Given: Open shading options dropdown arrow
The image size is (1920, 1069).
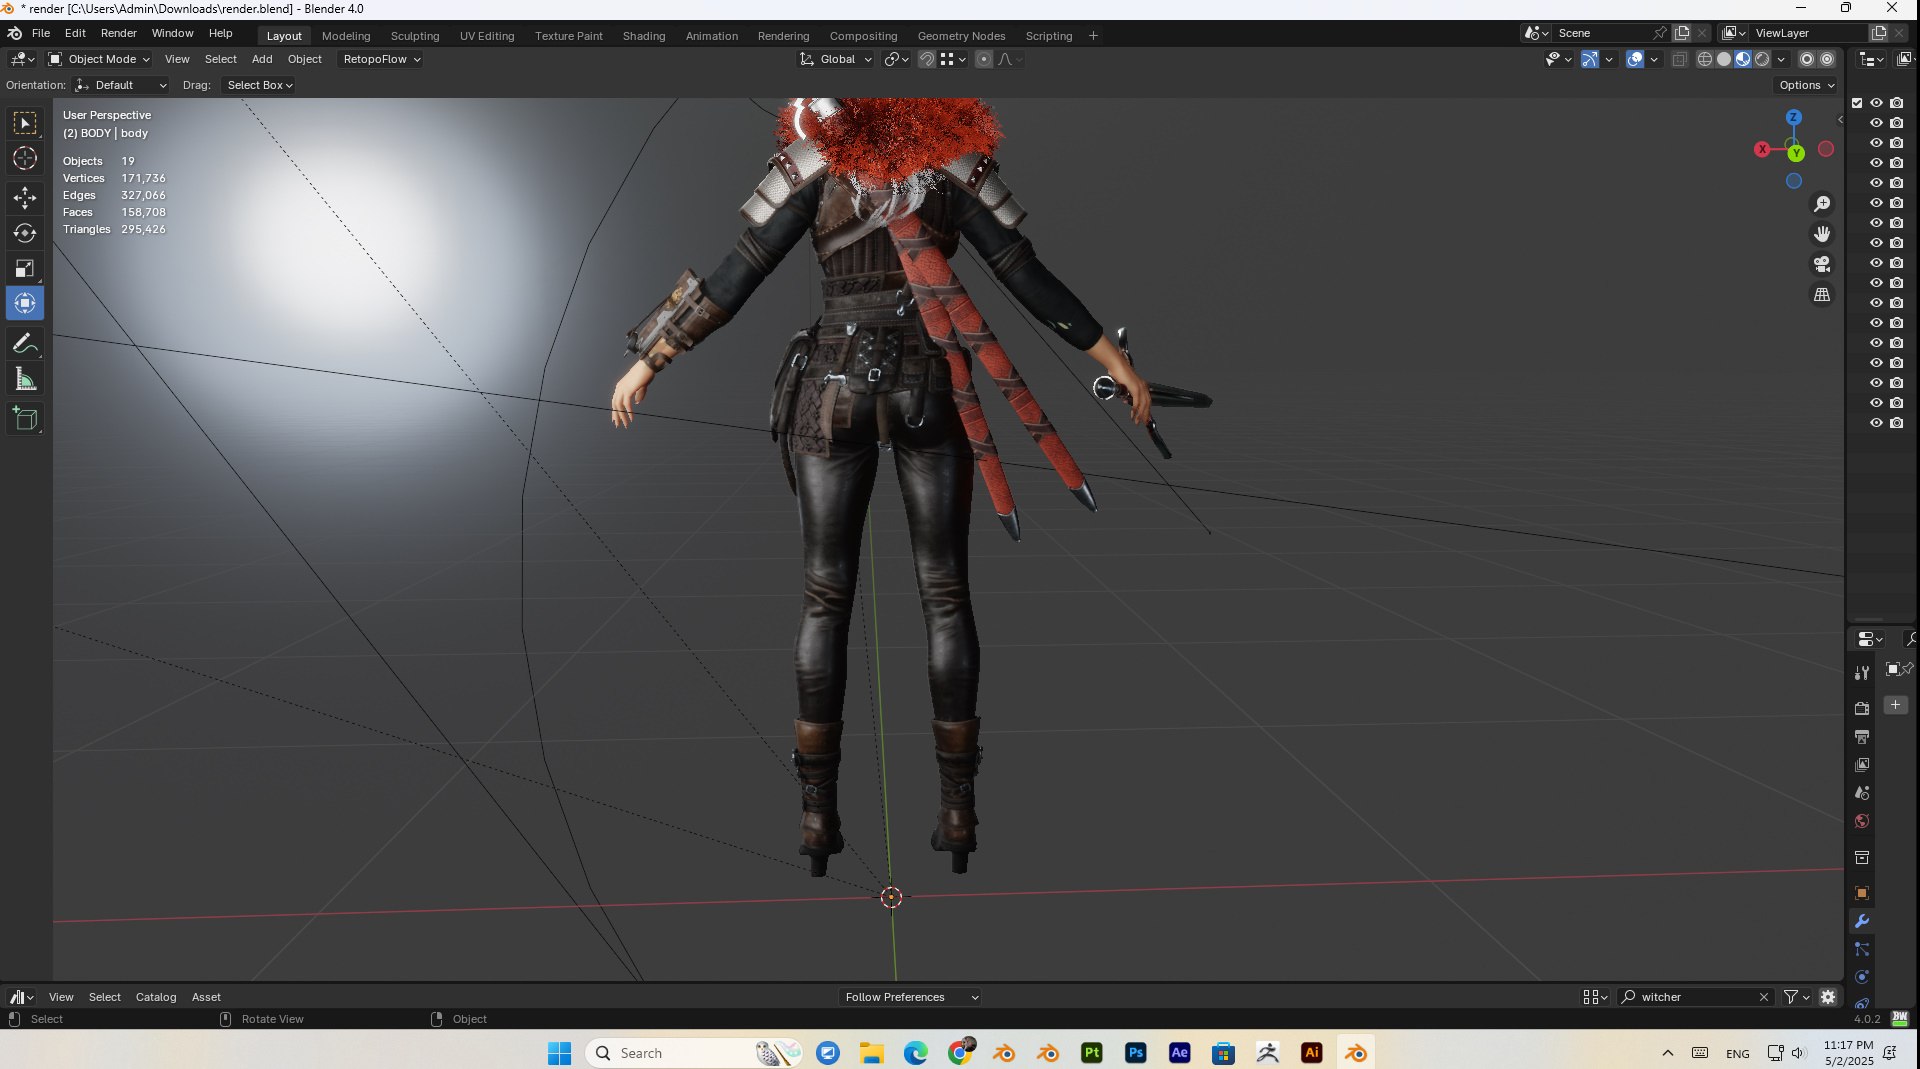Looking at the screenshot, I should [x=1781, y=59].
